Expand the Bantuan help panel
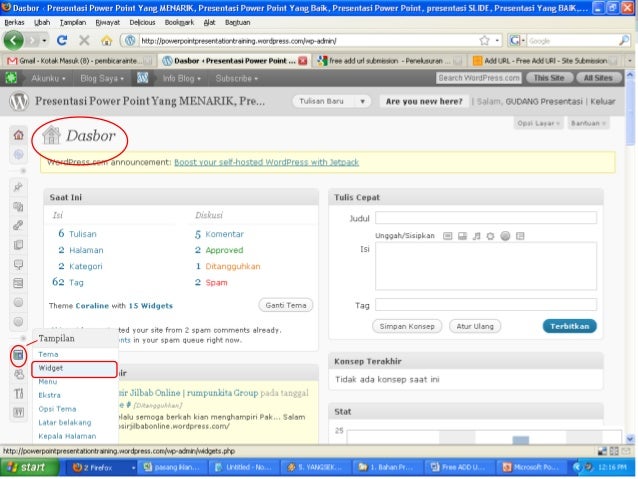Viewport: 638px width, 479px height. [588, 123]
